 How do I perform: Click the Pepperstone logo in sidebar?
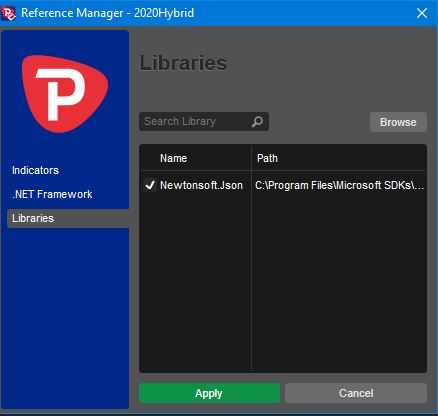(65, 94)
